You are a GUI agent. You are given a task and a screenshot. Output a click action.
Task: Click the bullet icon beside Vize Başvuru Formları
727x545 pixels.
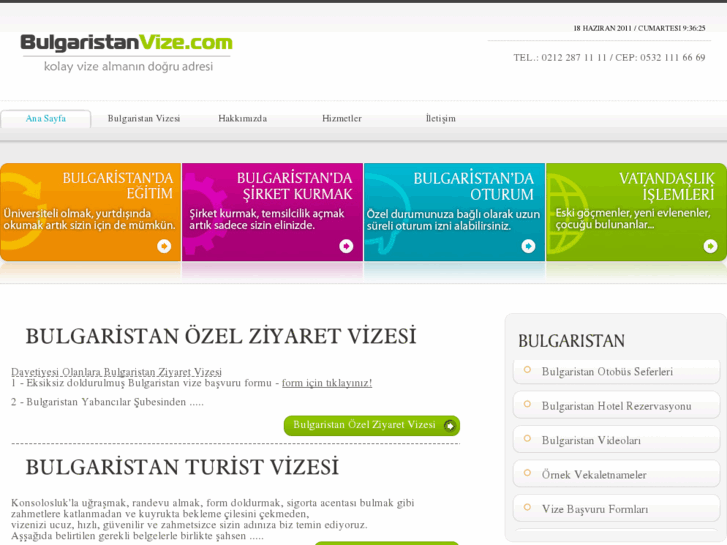point(527,507)
